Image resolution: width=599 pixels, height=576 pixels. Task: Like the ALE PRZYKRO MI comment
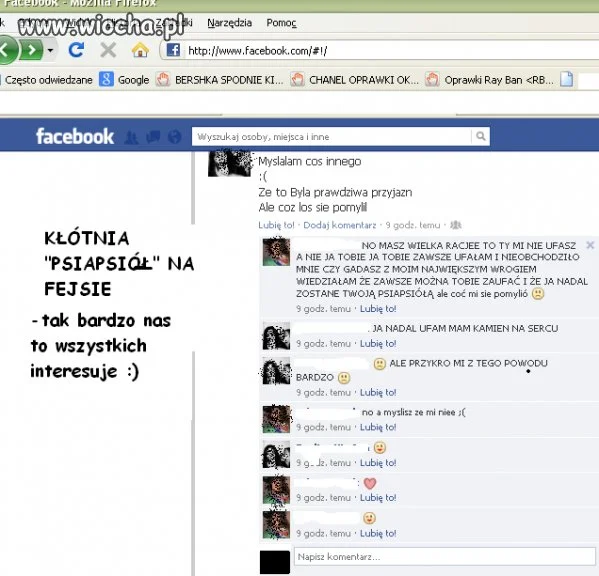click(x=378, y=392)
